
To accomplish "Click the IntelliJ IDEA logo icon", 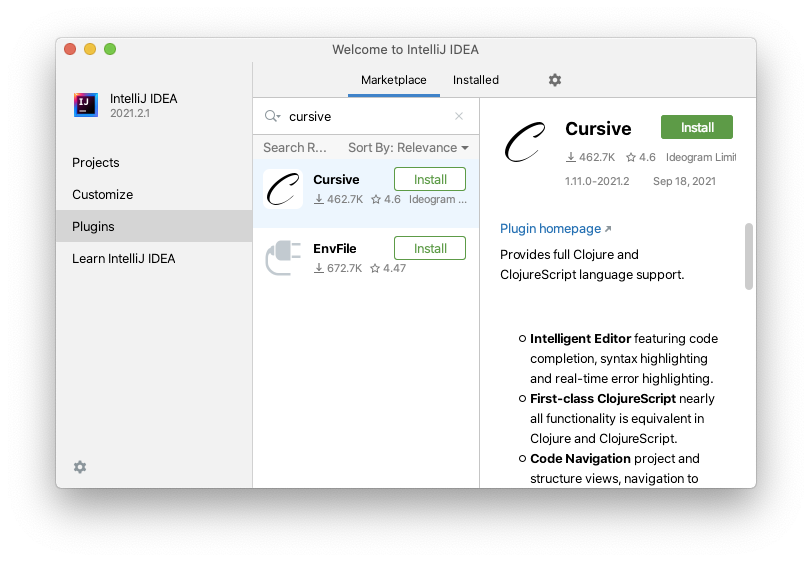I will 85,105.
